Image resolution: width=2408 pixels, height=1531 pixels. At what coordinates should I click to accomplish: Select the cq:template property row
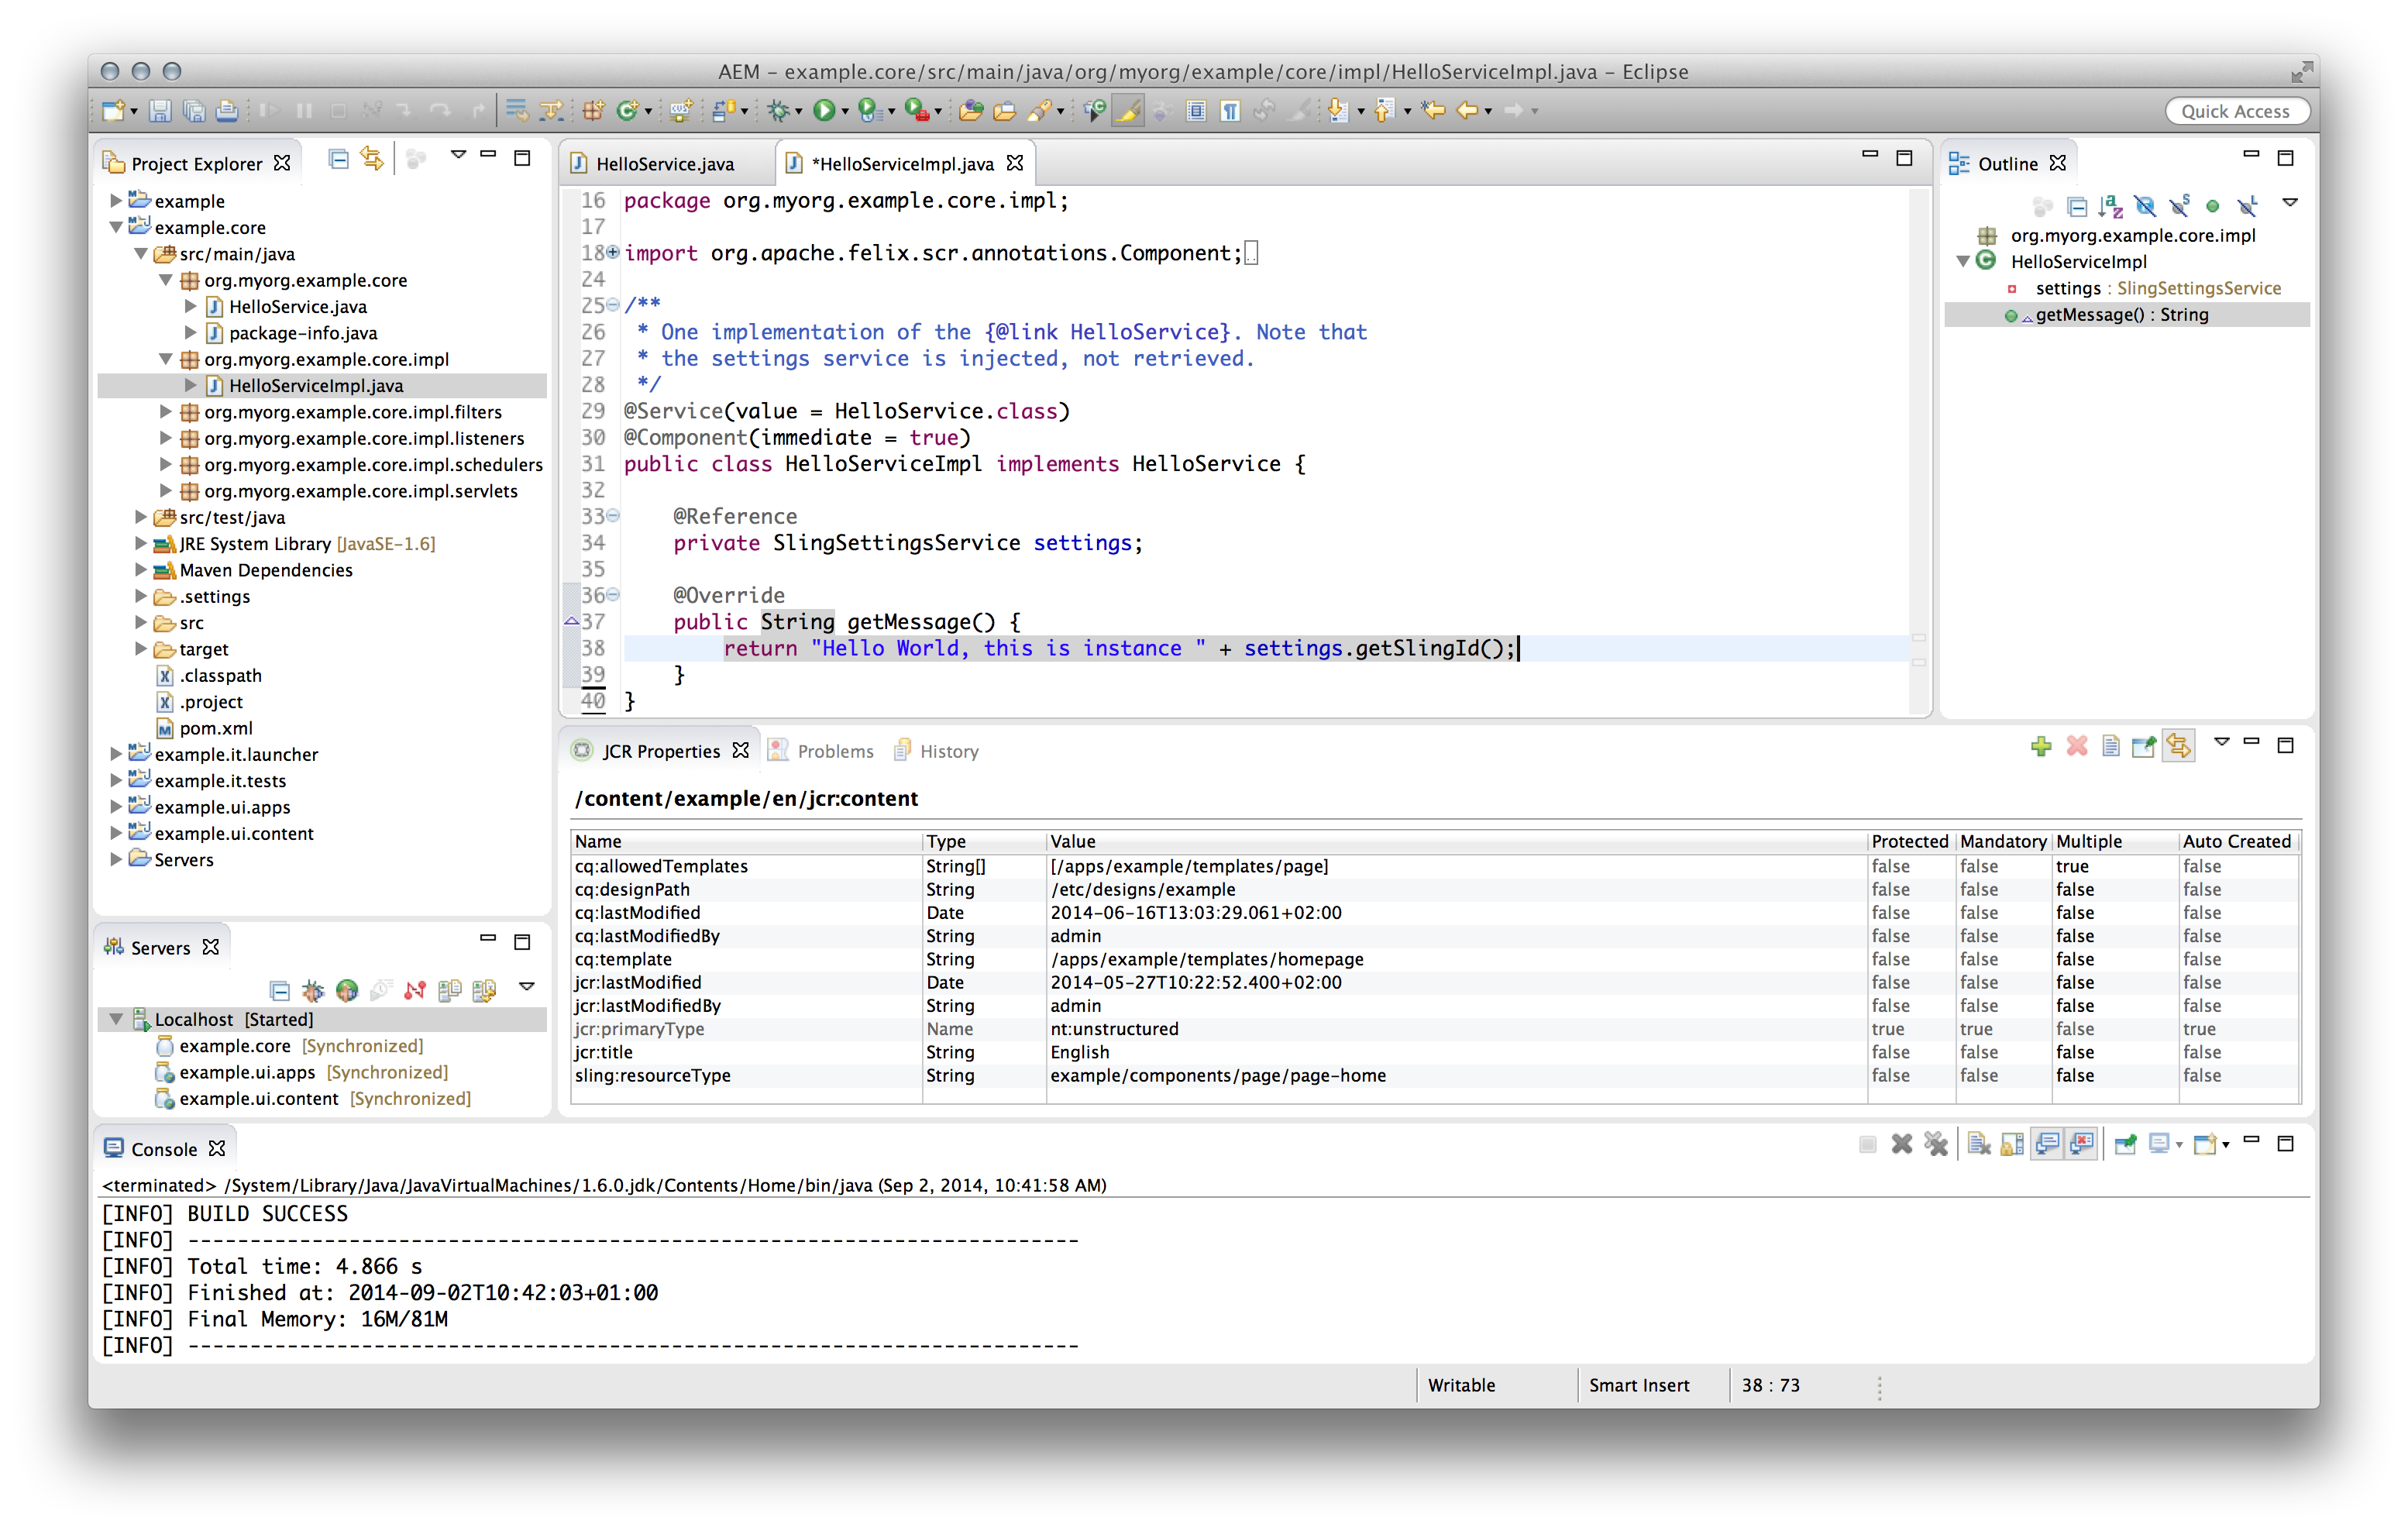coord(623,959)
